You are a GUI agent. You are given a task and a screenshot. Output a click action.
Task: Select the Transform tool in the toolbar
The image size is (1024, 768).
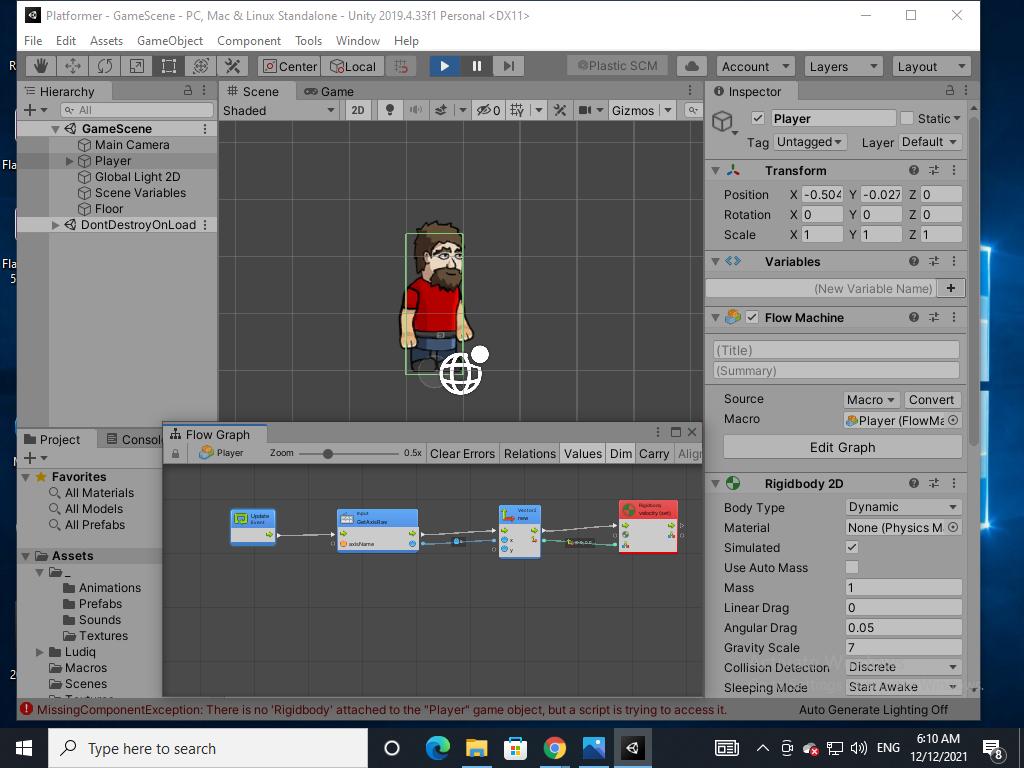coord(200,66)
